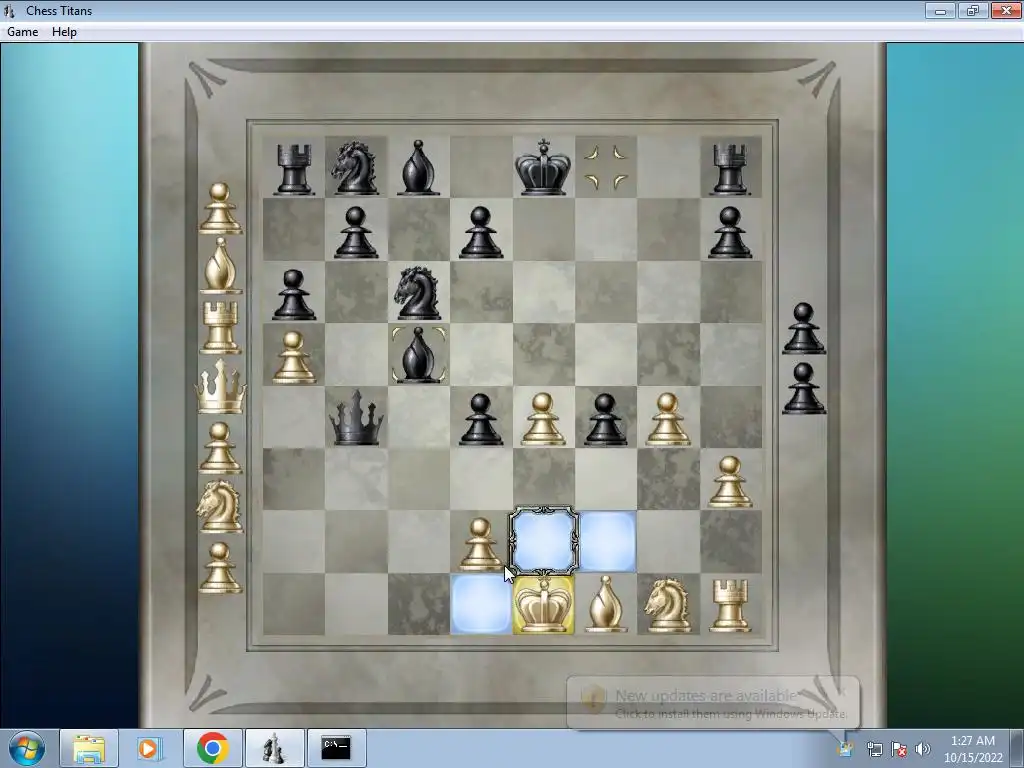Pick the white pawn on h3
This screenshot has height=768, width=1024.
click(730, 482)
